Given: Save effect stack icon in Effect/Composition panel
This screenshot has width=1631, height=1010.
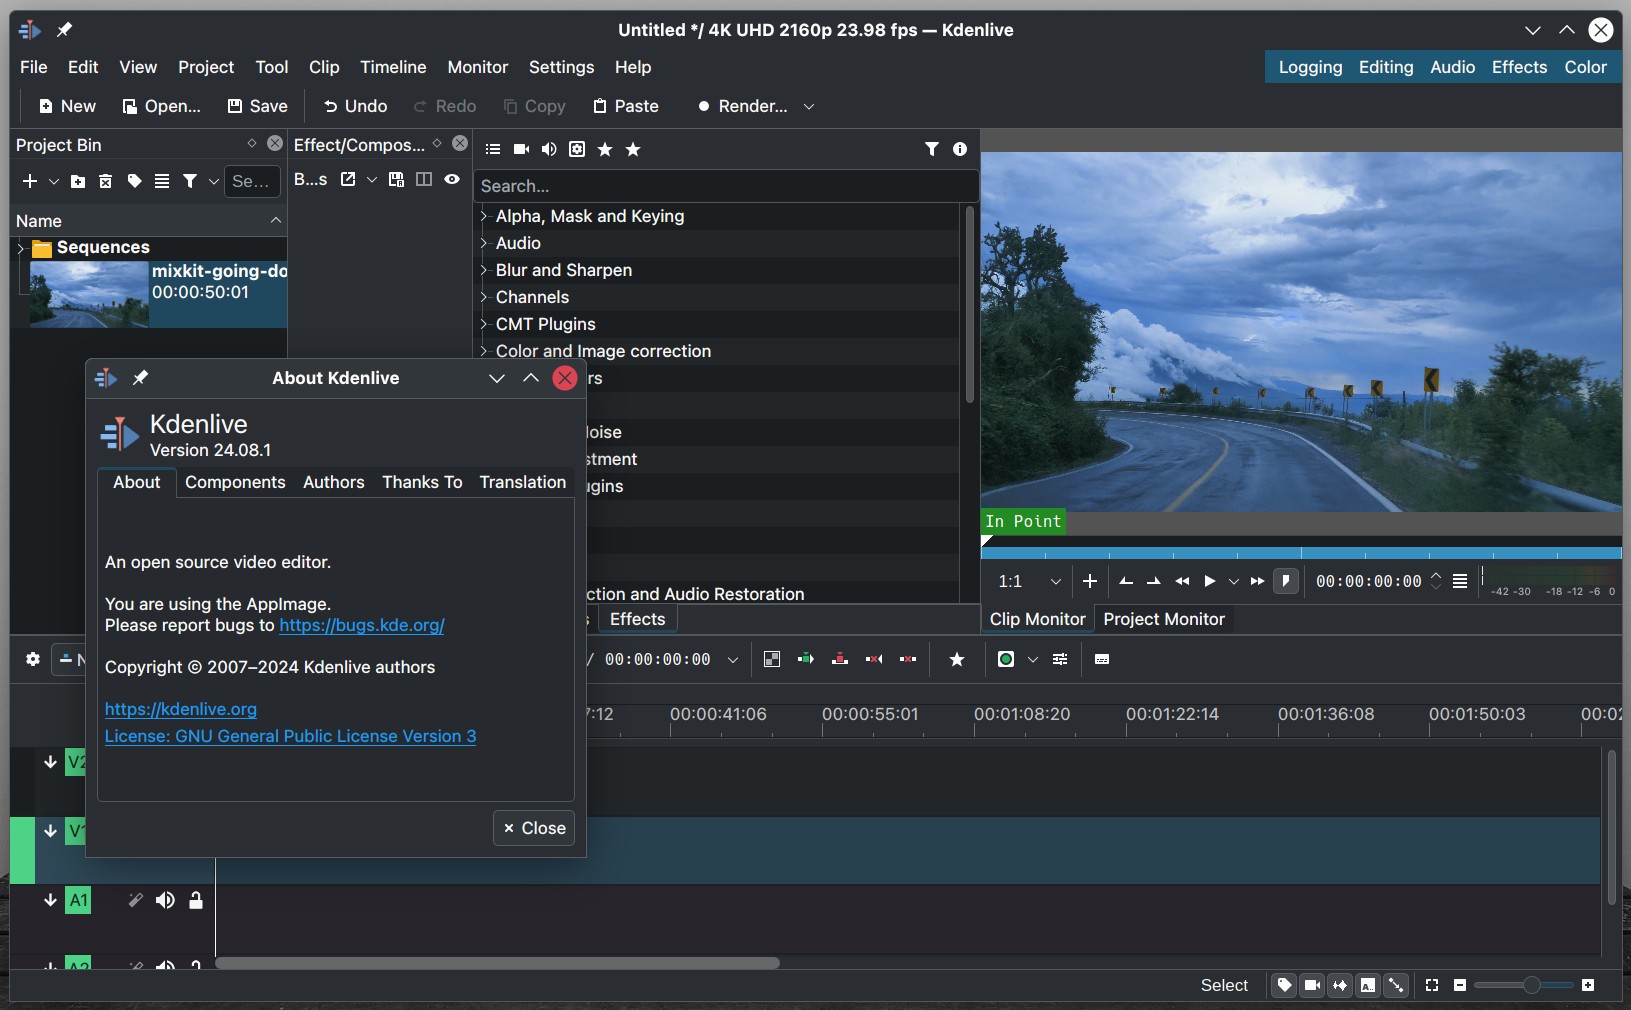Looking at the screenshot, I should point(396,179).
